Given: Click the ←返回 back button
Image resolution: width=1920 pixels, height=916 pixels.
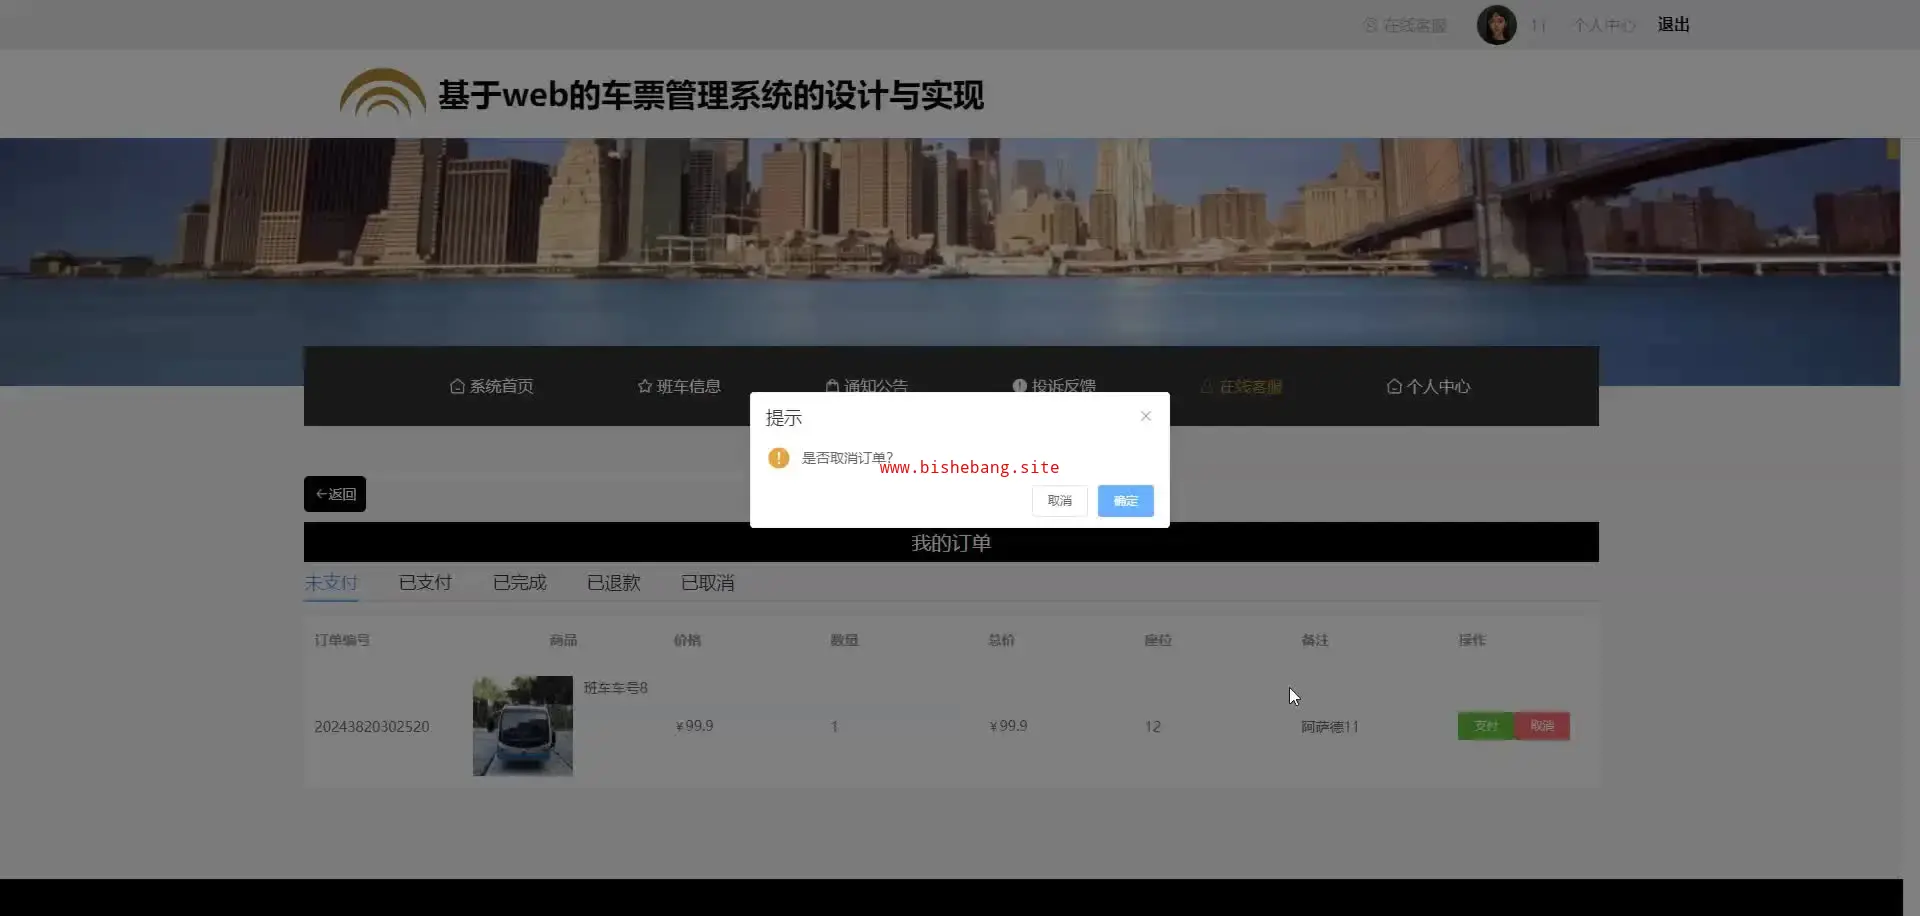Looking at the screenshot, I should (x=335, y=494).
